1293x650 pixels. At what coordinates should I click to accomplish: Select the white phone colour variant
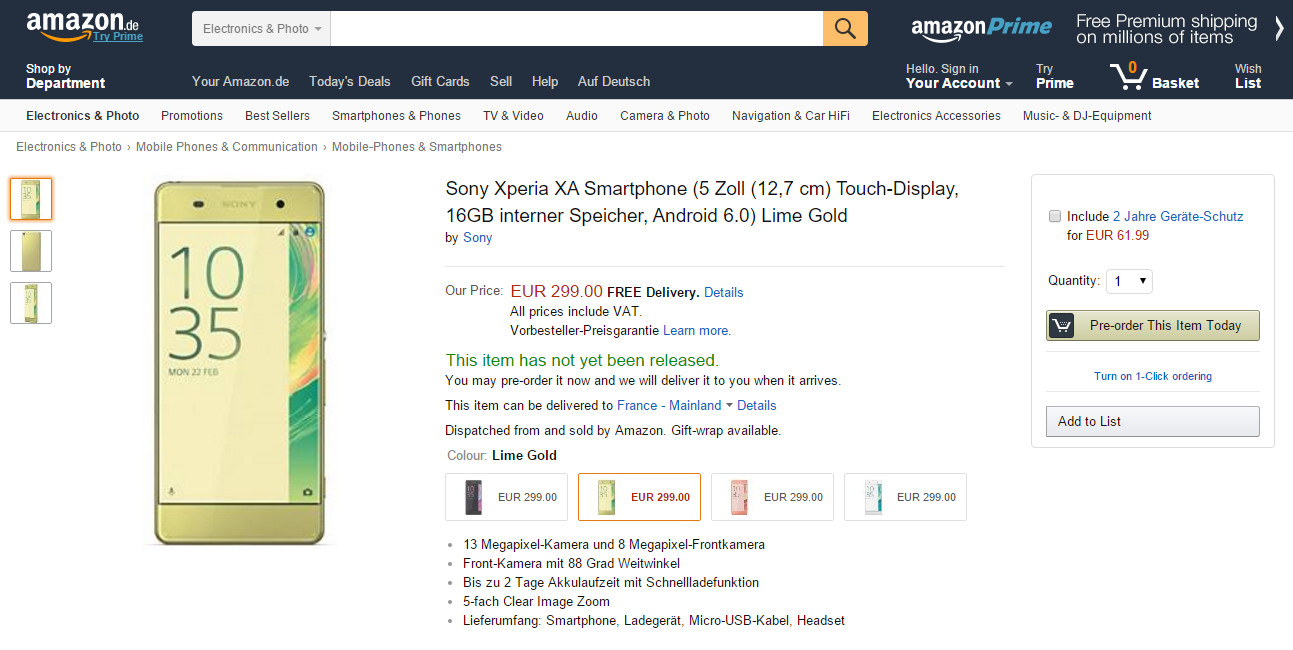point(905,497)
